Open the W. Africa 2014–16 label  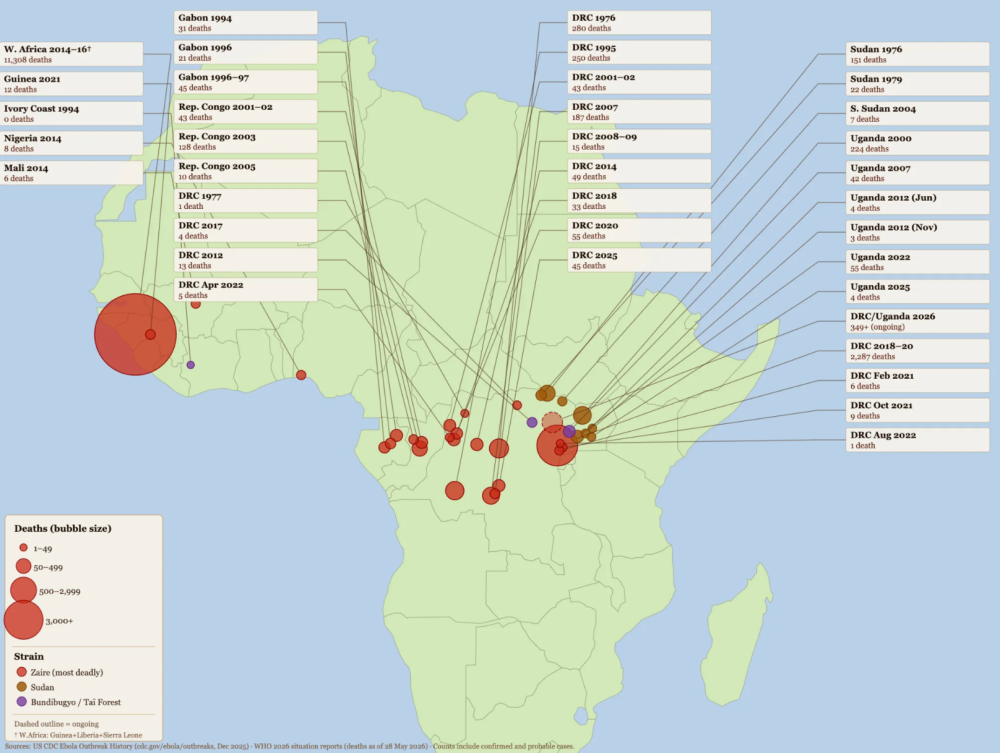[x=71, y=54]
